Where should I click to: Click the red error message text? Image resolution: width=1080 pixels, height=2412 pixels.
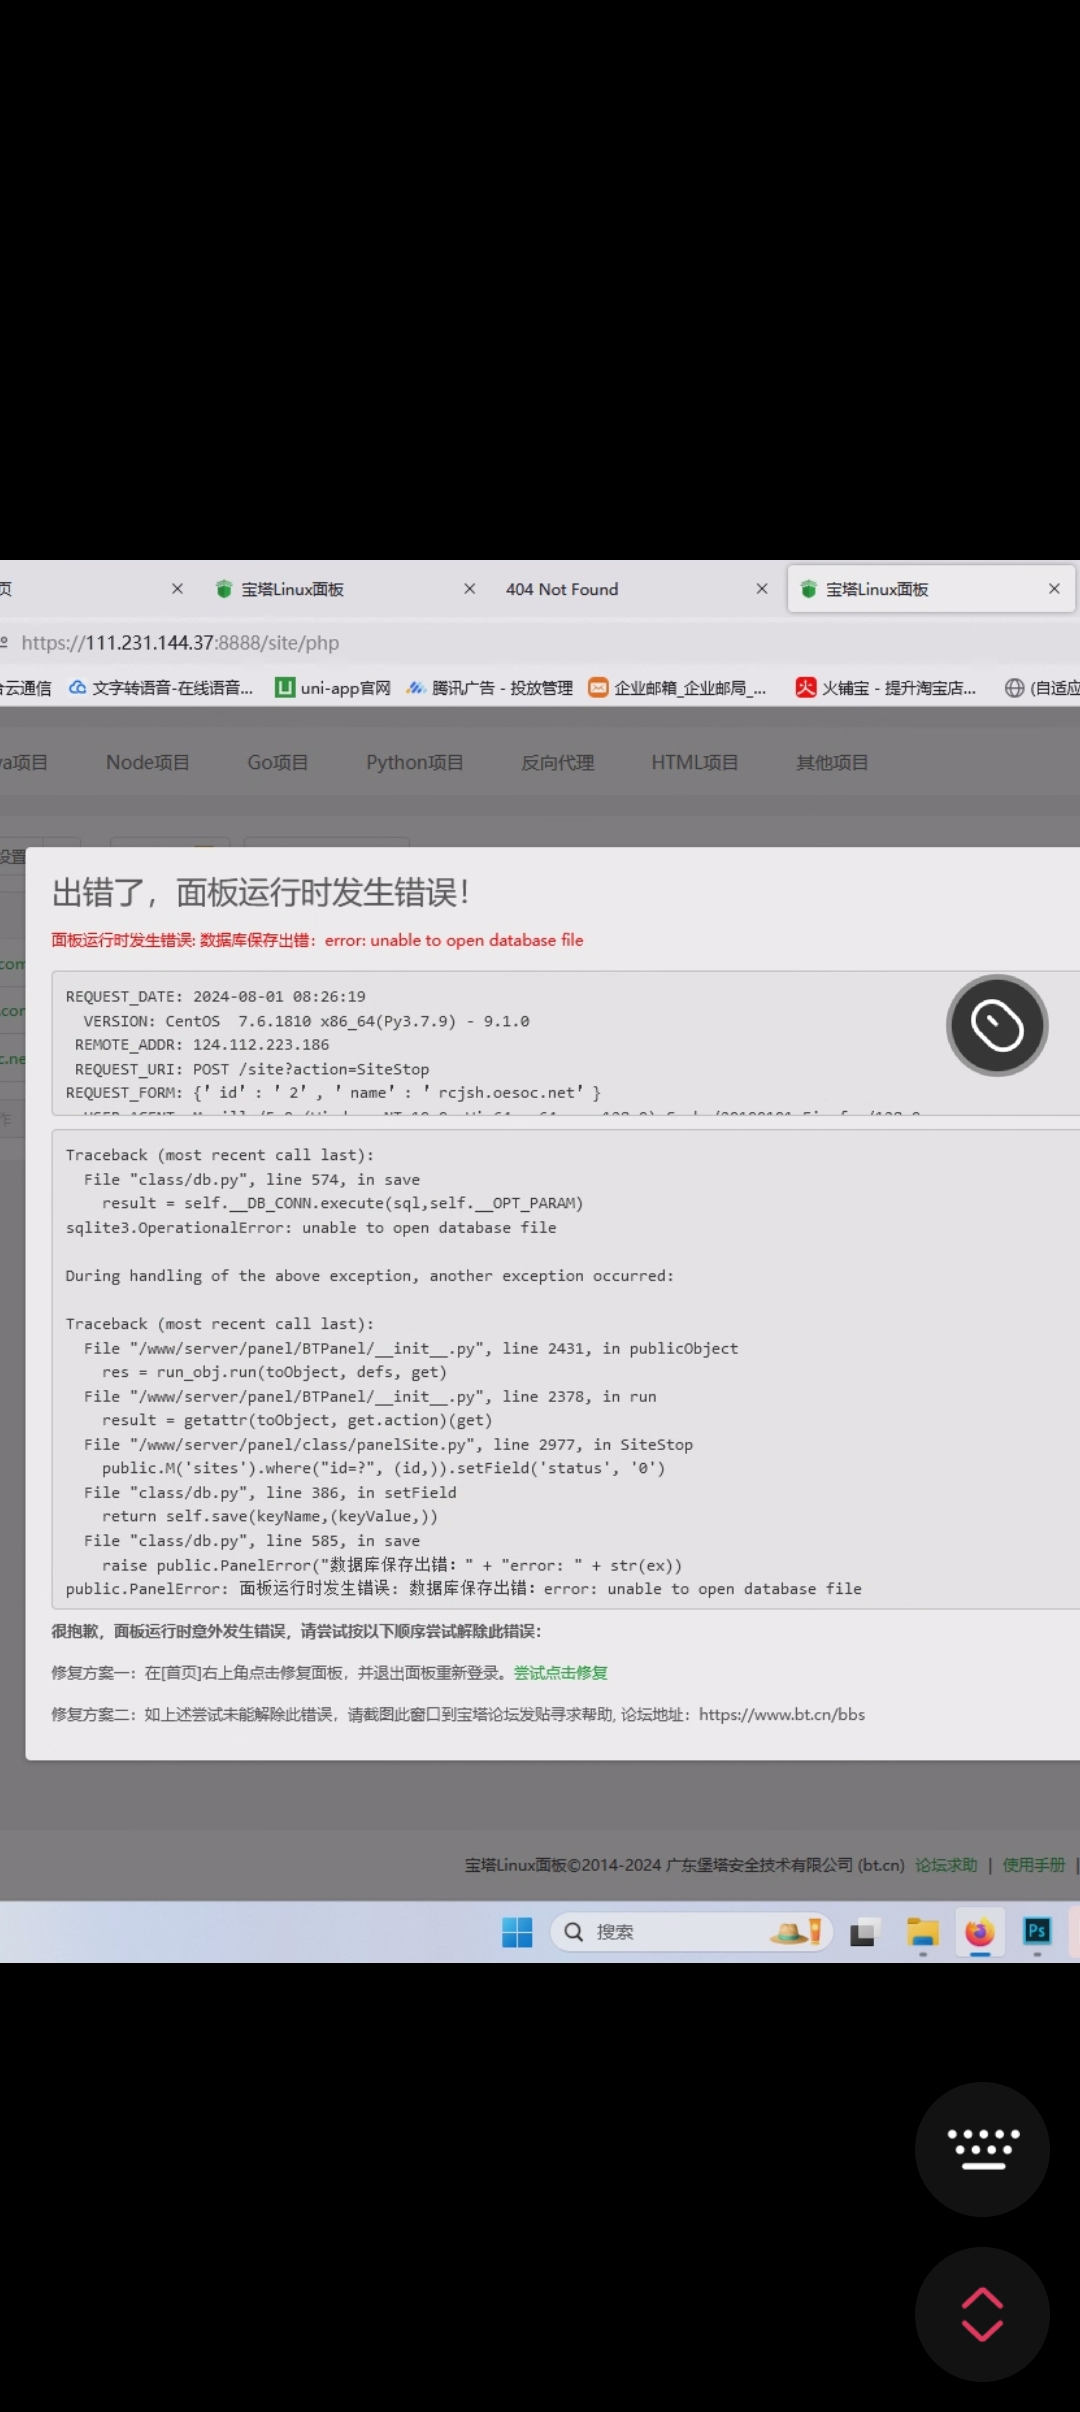(317, 940)
